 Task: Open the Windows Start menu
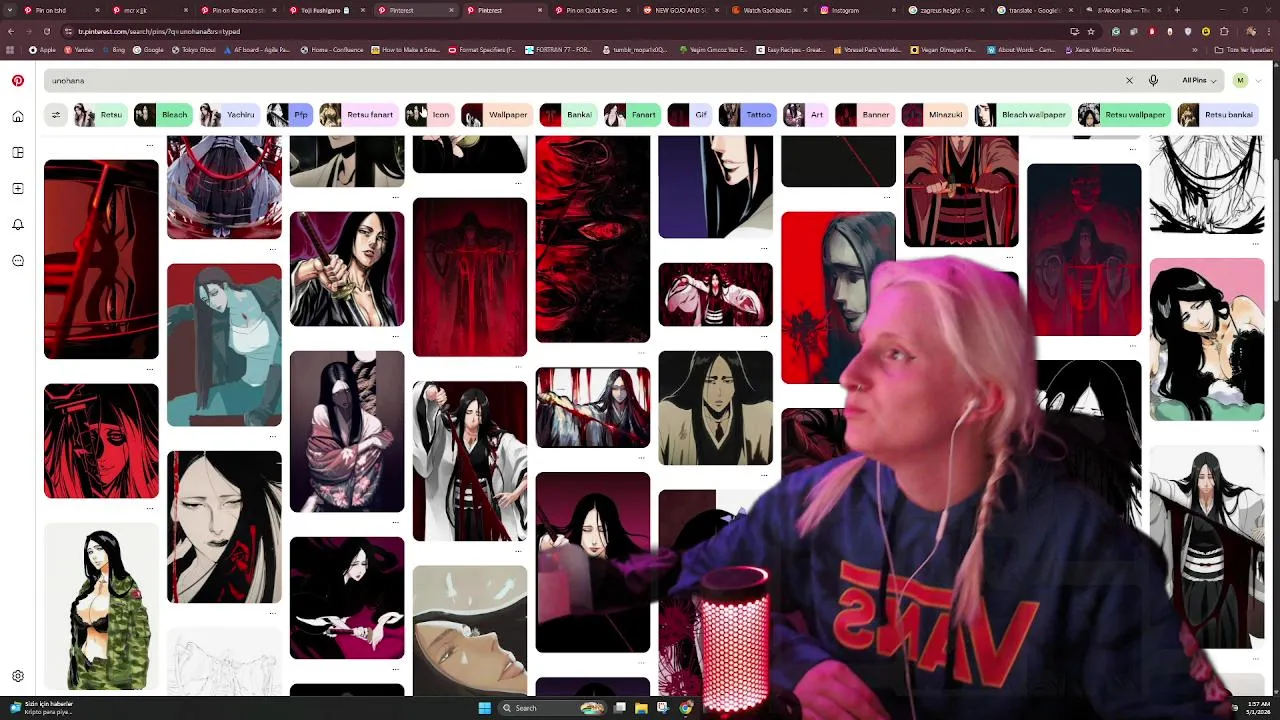click(x=485, y=708)
